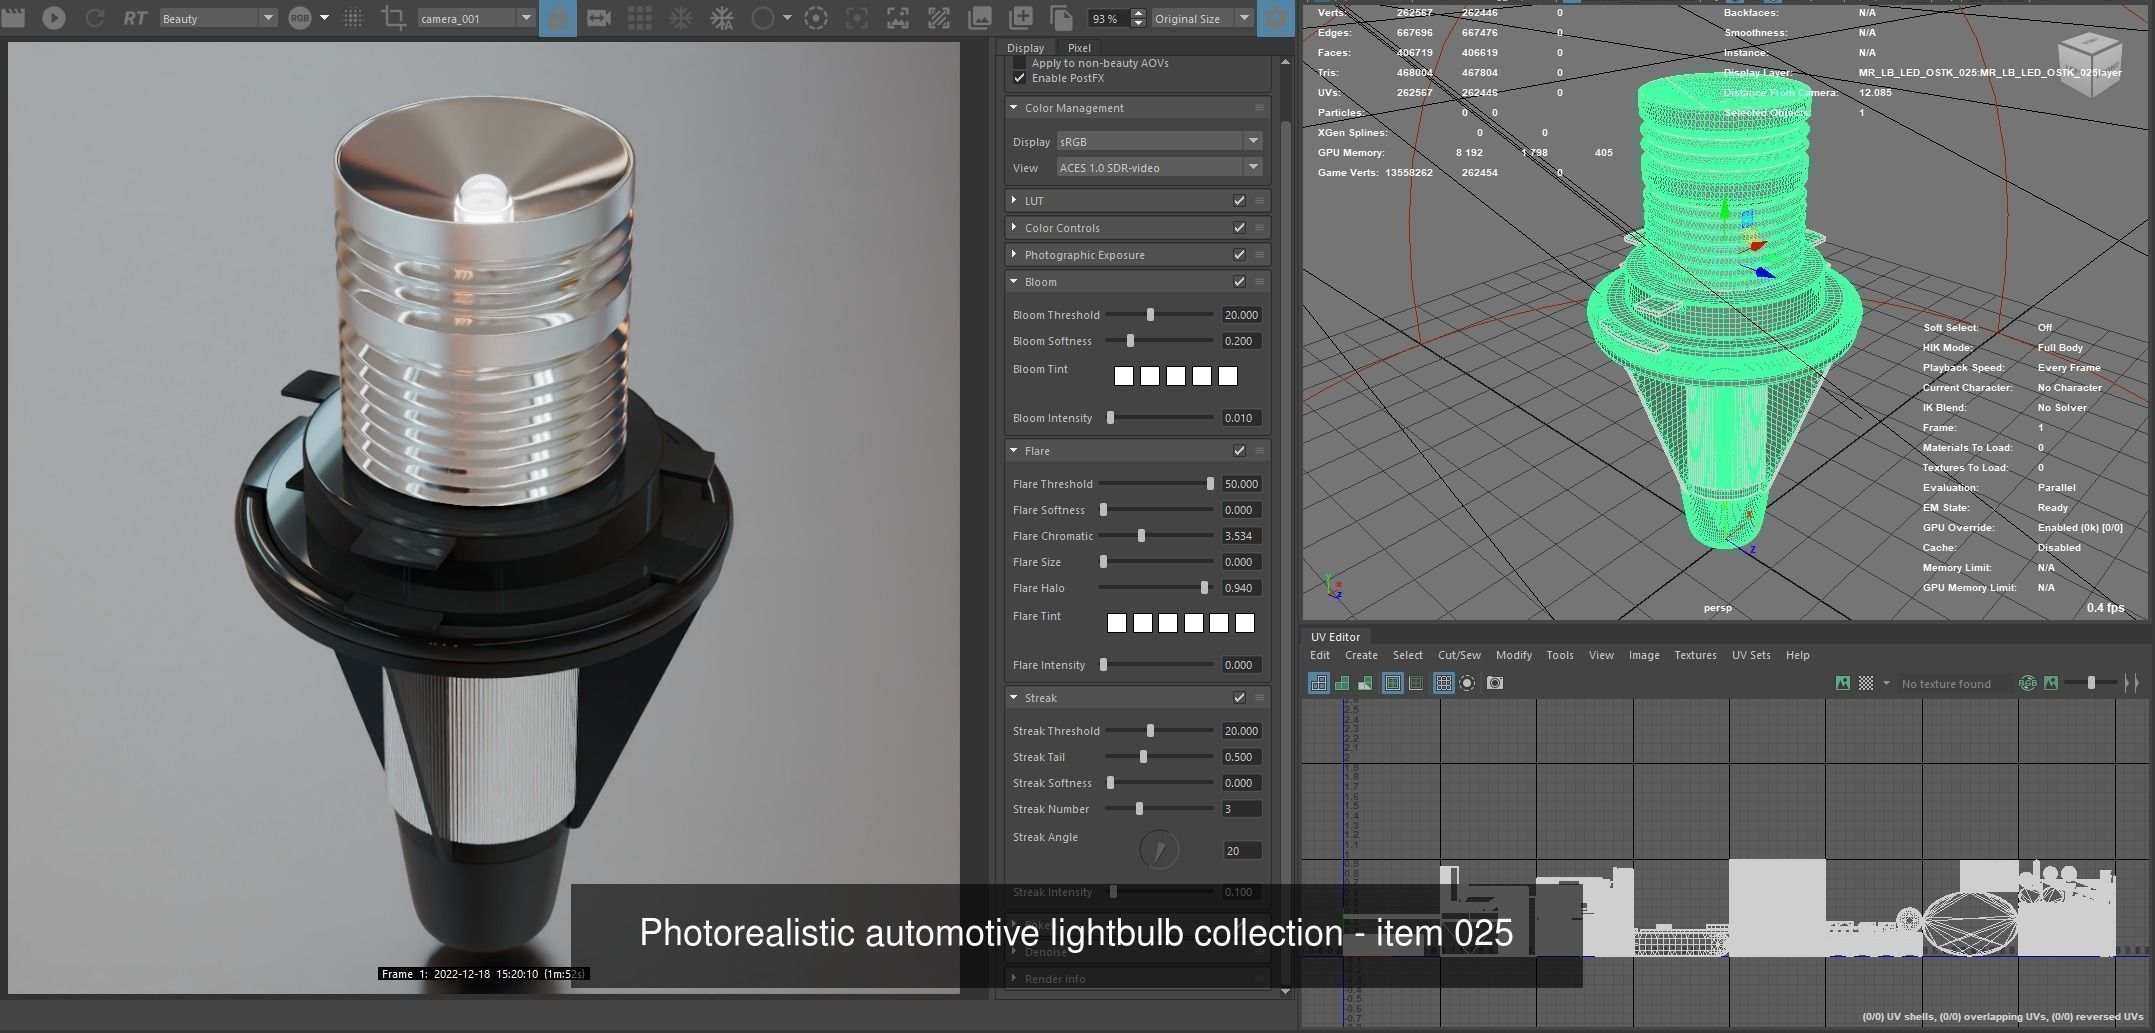Screen dimensions: 2155x1033
Task: Toggle the UV Editor grid display icon
Action: coord(1443,683)
